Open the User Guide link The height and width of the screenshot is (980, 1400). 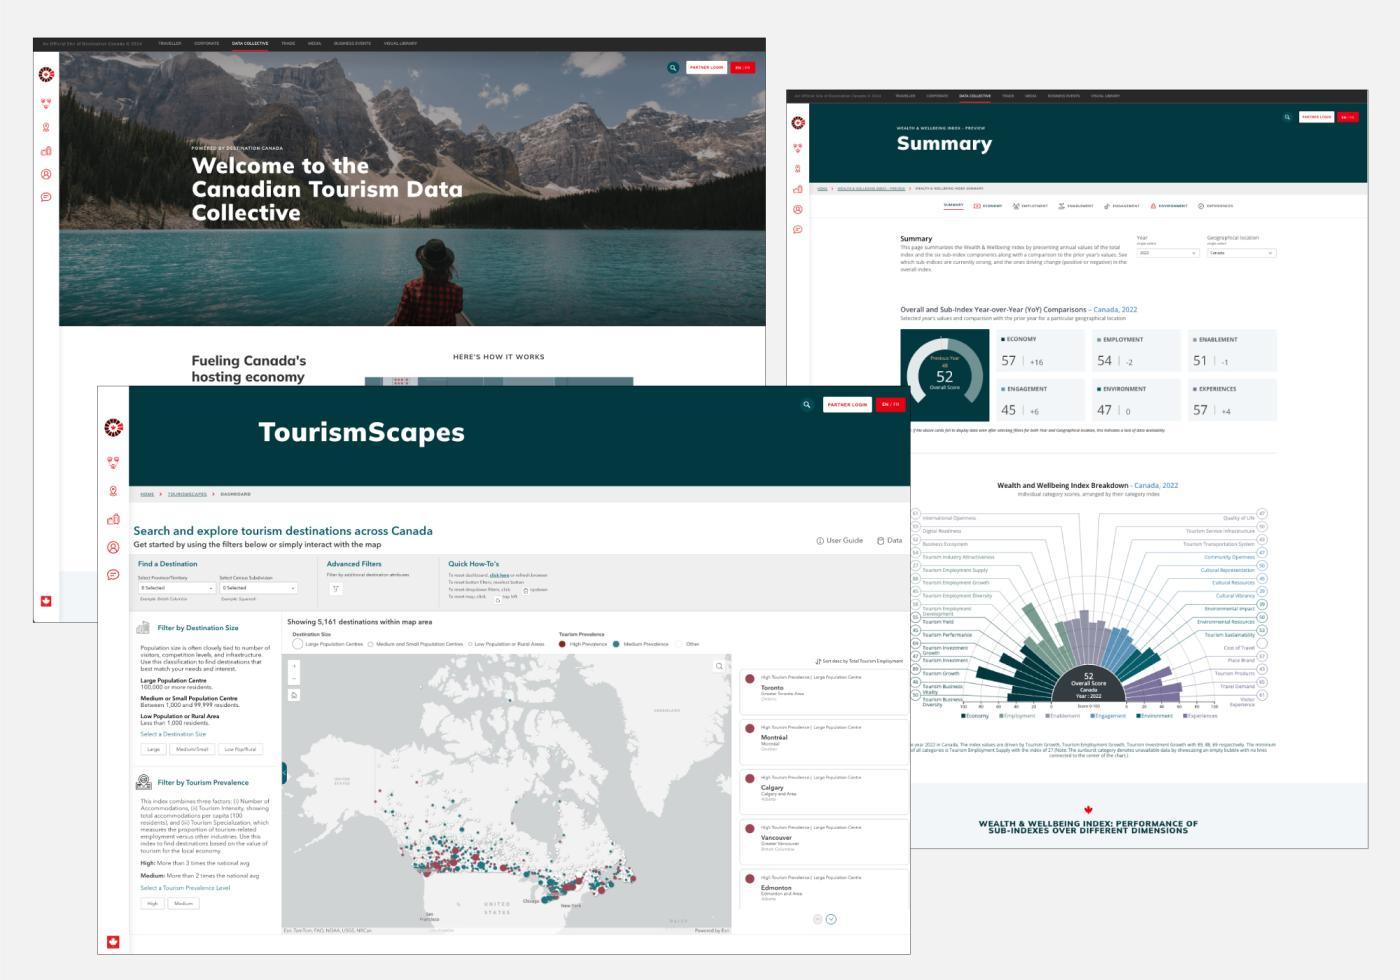pos(840,541)
